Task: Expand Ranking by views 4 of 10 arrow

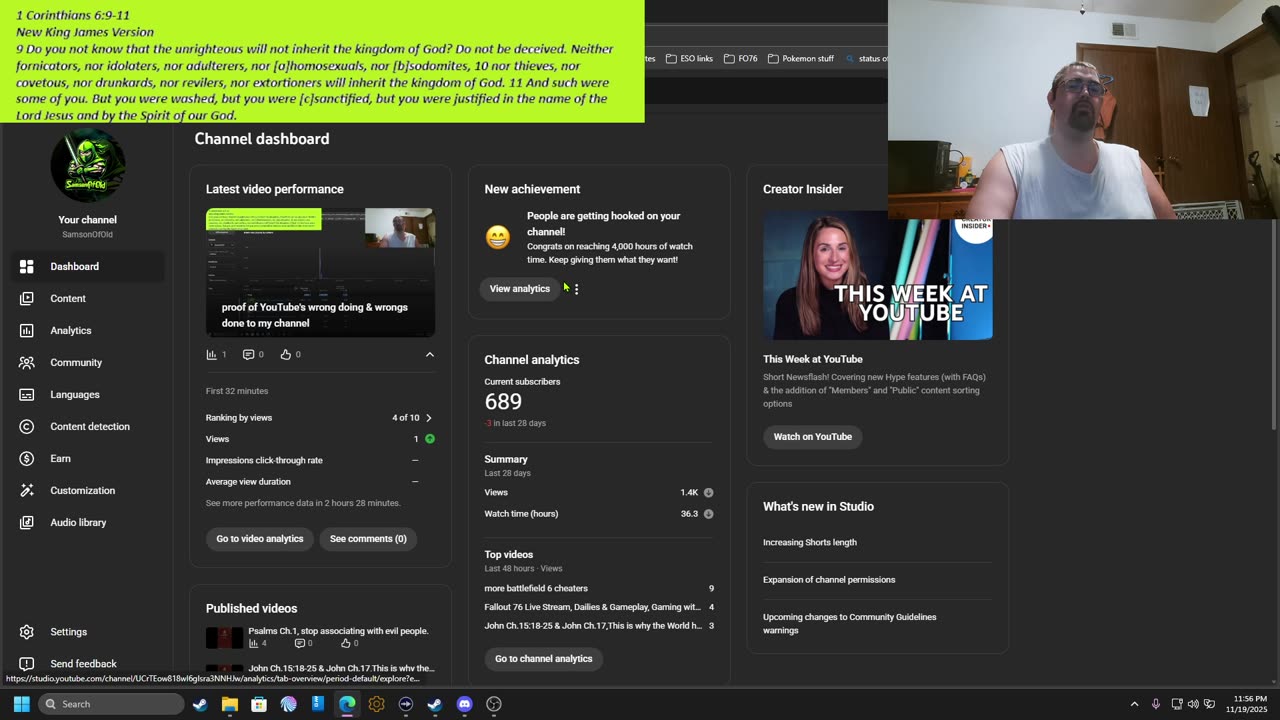Action: [x=429, y=418]
